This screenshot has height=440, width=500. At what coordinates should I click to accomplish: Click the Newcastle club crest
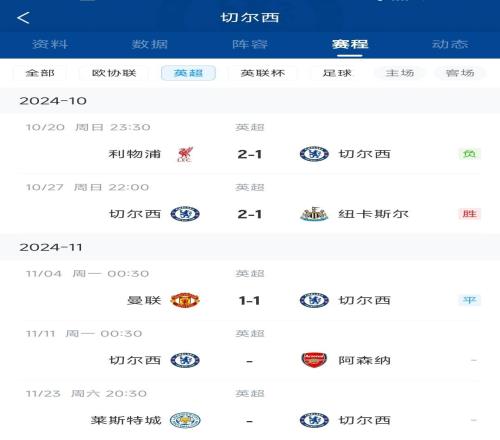(314, 214)
